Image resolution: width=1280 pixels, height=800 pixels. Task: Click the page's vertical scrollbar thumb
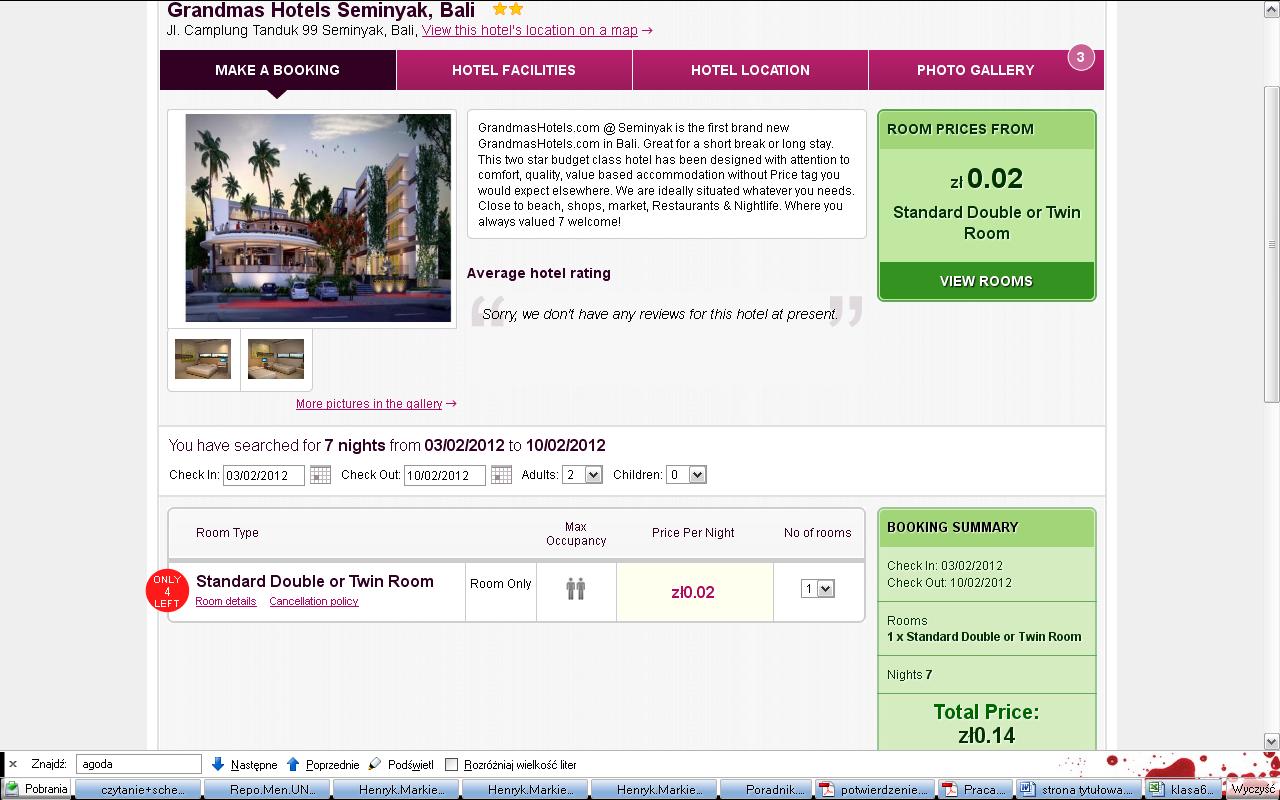1272,245
